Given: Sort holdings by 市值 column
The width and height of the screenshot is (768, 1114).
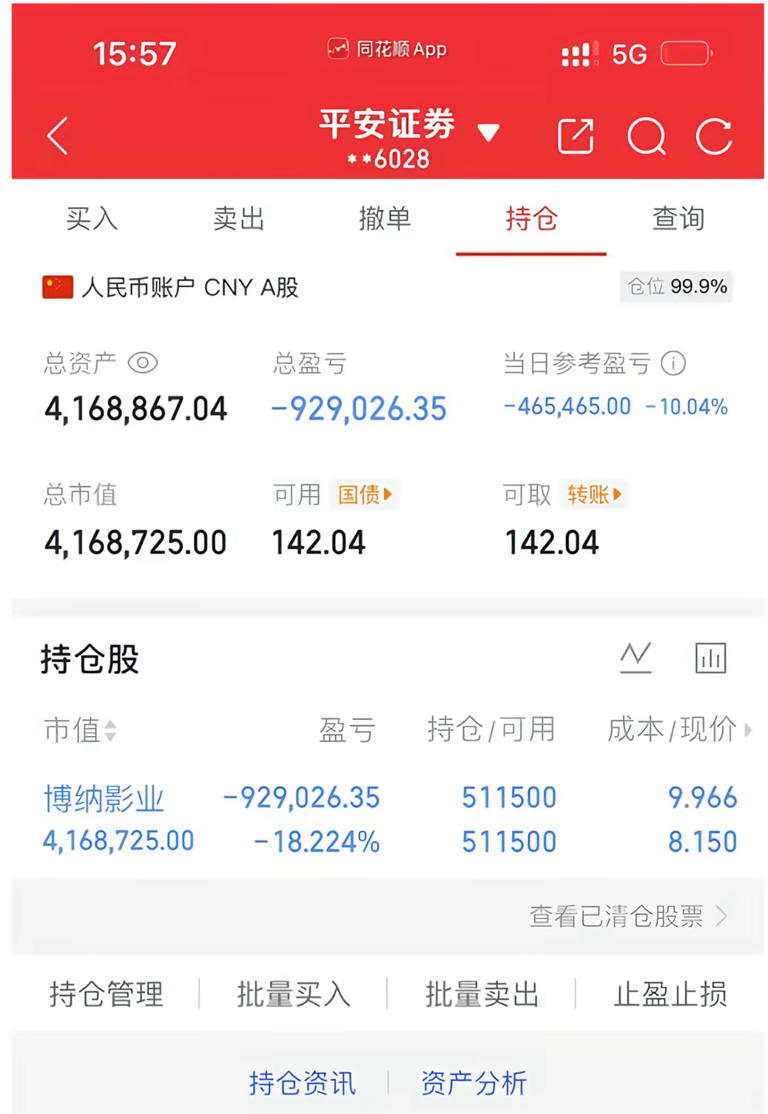Looking at the screenshot, I should pyautogui.click(x=80, y=730).
